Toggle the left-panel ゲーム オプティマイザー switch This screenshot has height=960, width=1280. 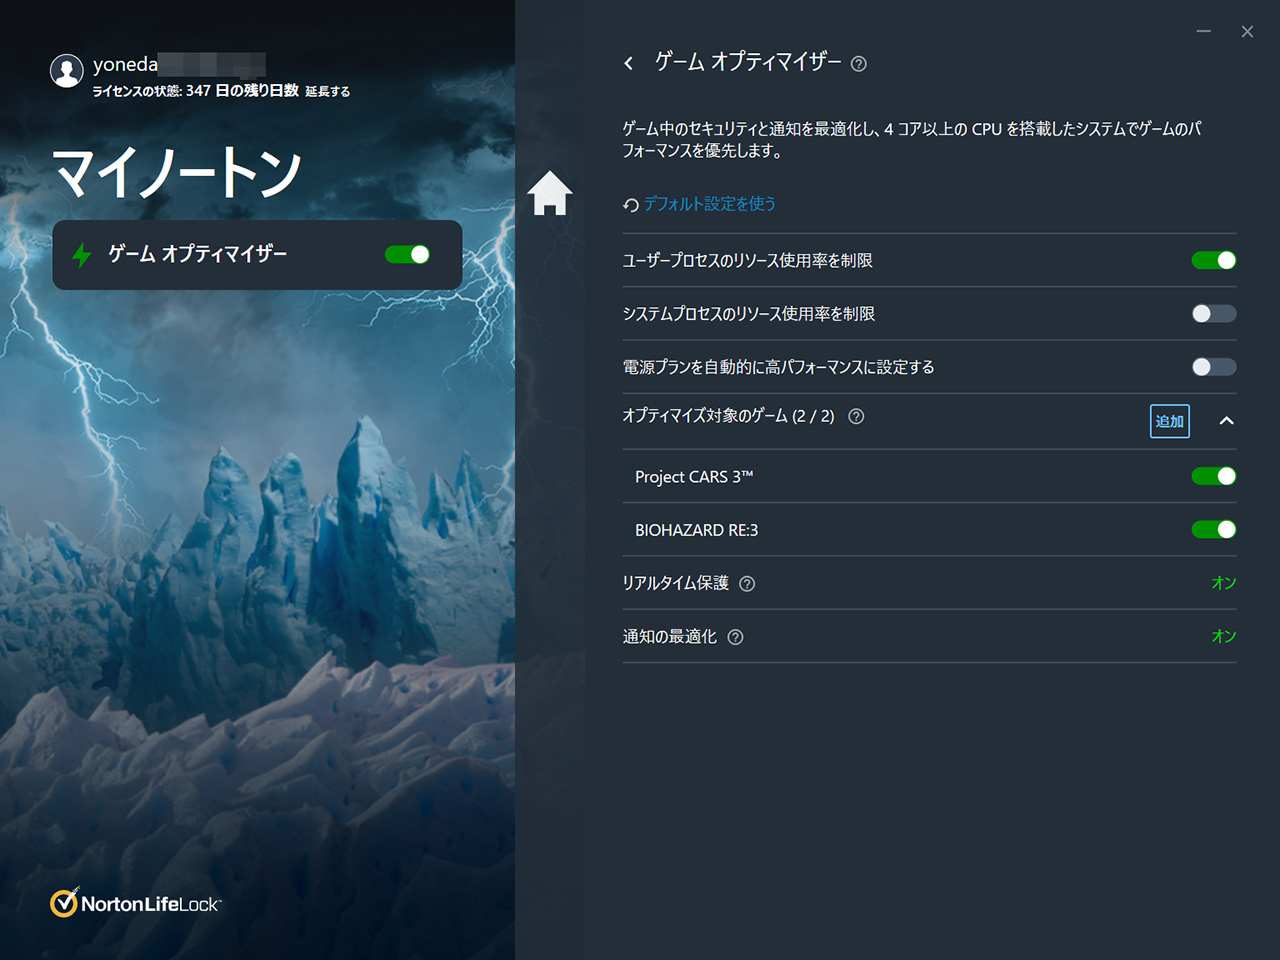(408, 255)
